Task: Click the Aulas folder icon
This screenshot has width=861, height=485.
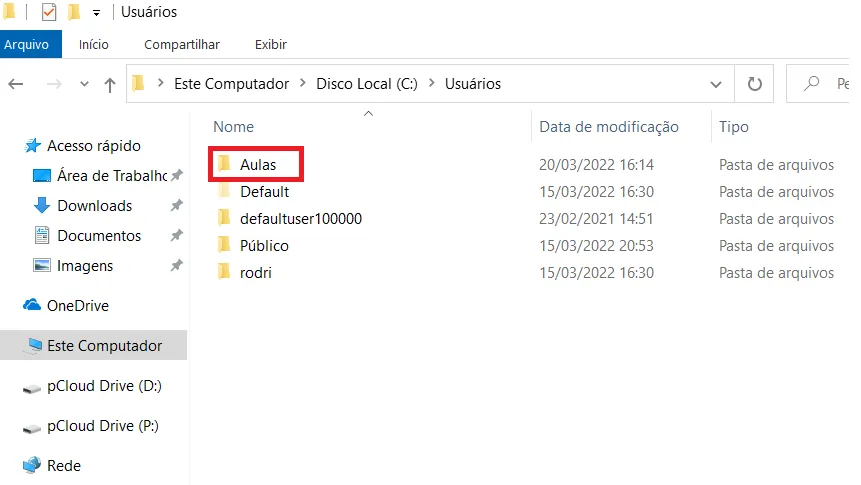Action: (224, 164)
